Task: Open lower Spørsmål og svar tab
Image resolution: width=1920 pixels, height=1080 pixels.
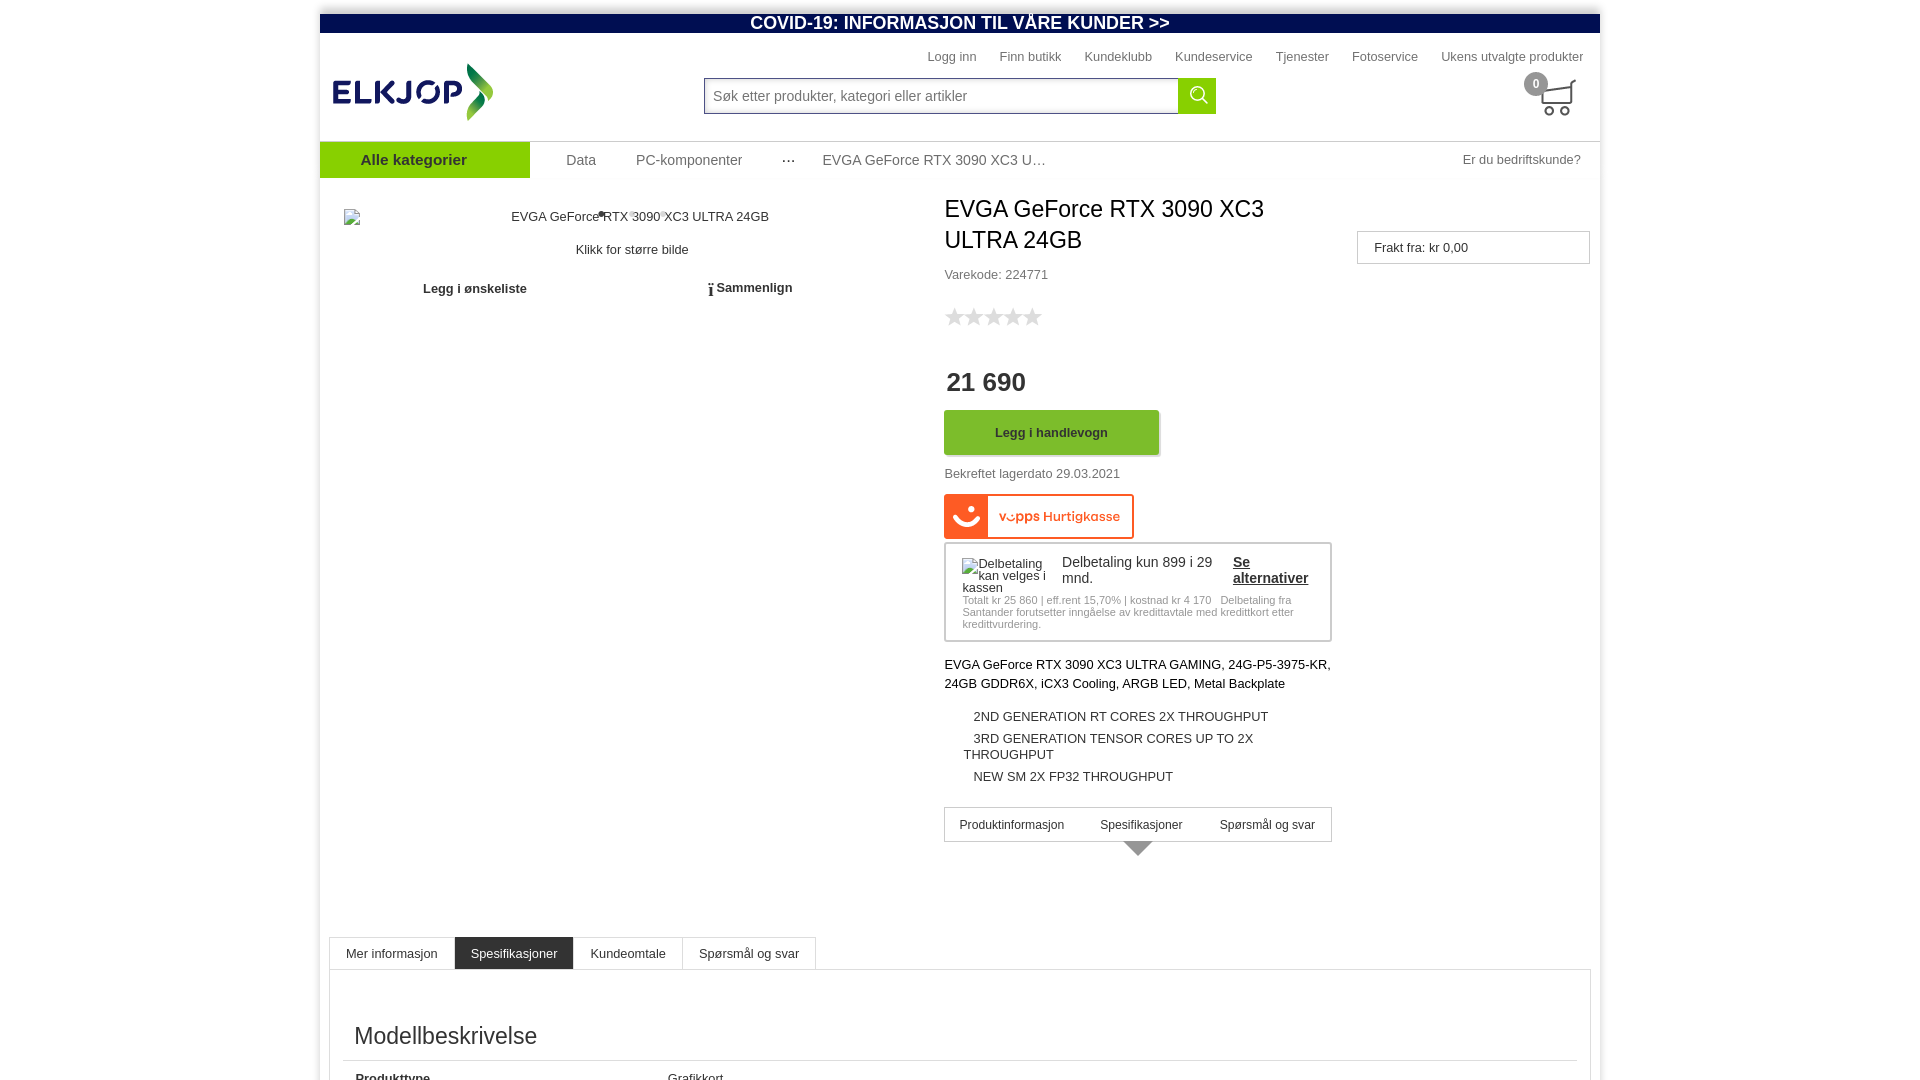Action: tap(749, 954)
